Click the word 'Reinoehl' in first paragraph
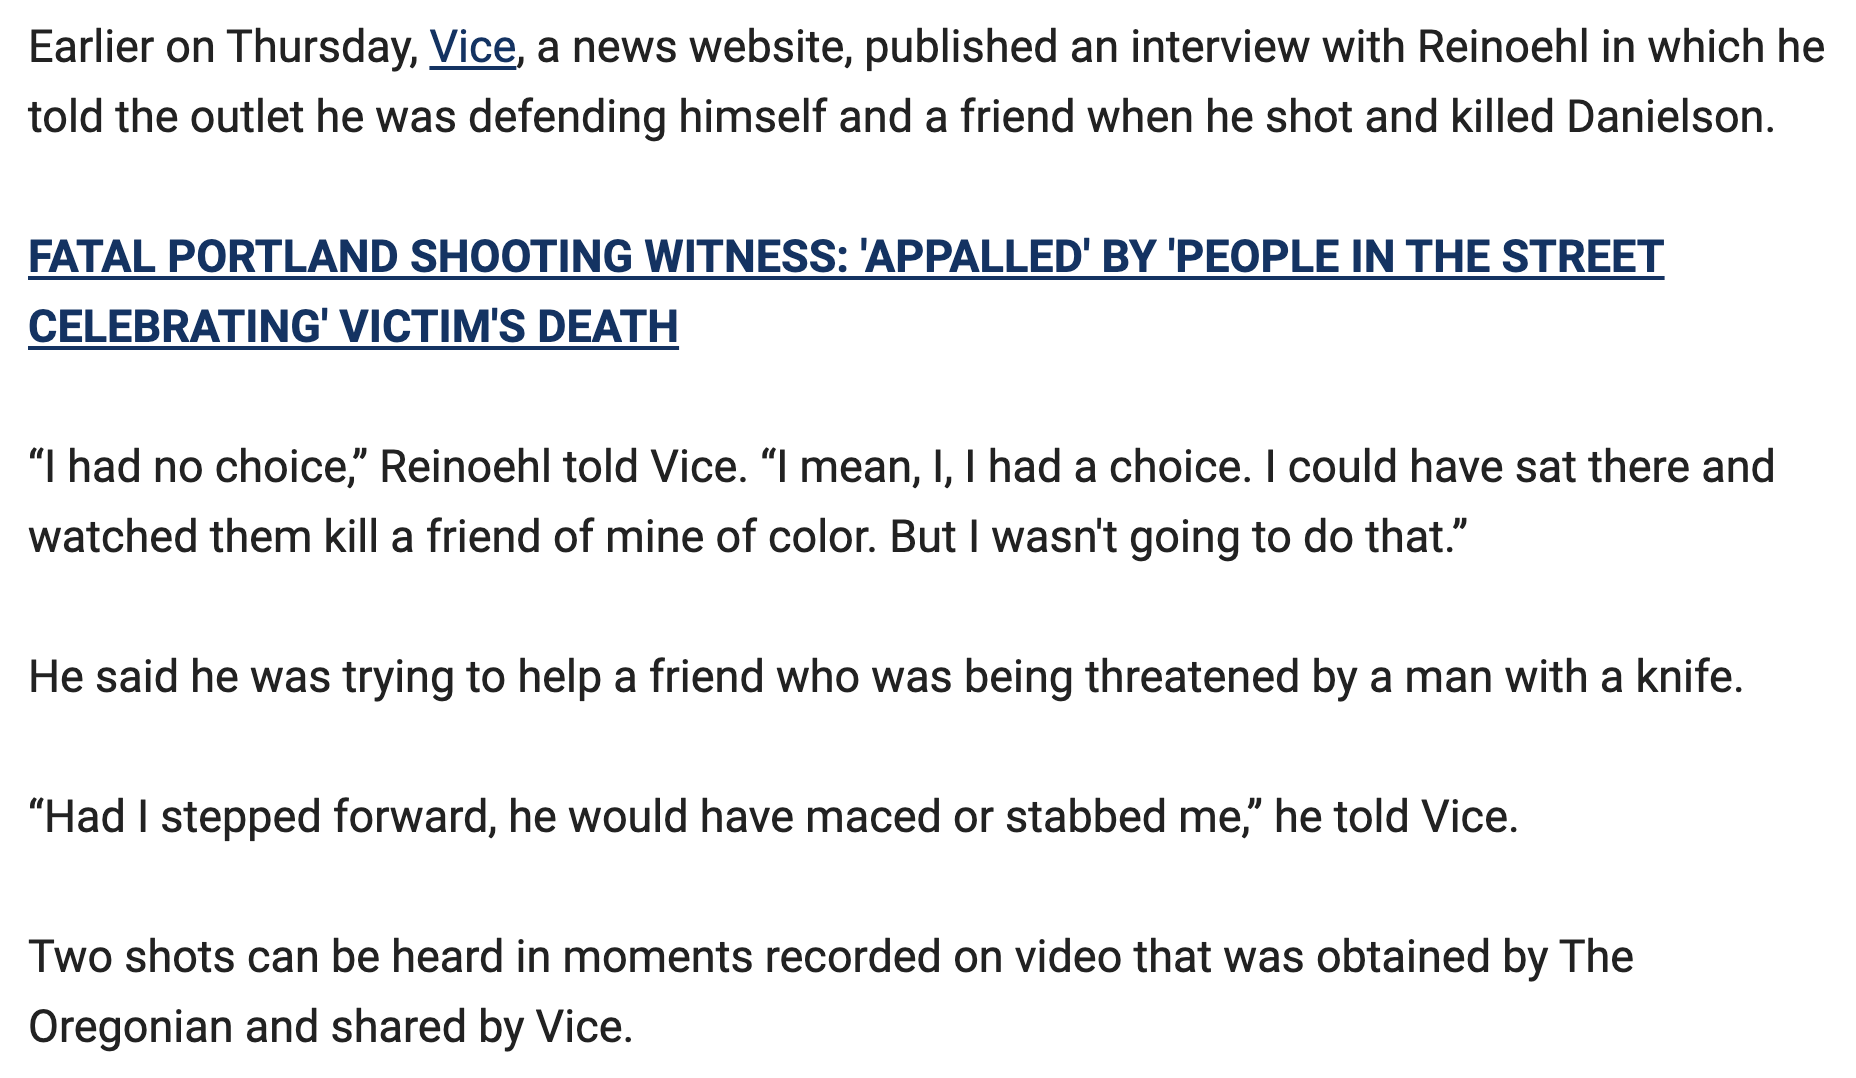 1503,47
